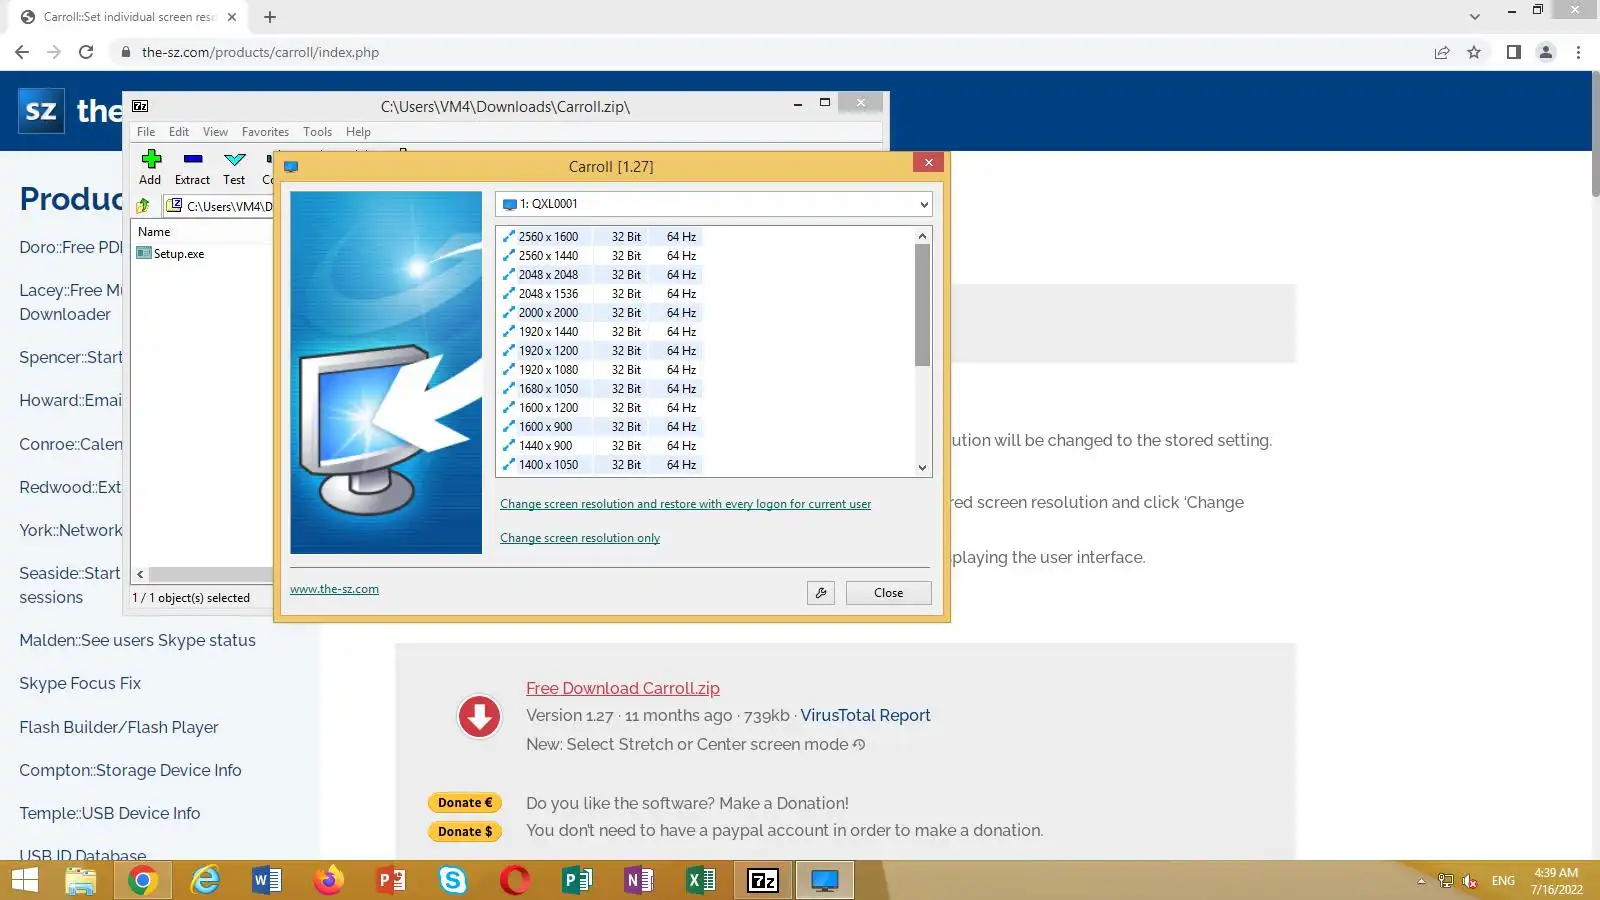The height and width of the screenshot is (900, 1600).
Task: Go back in Chrome
Action: (x=22, y=52)
